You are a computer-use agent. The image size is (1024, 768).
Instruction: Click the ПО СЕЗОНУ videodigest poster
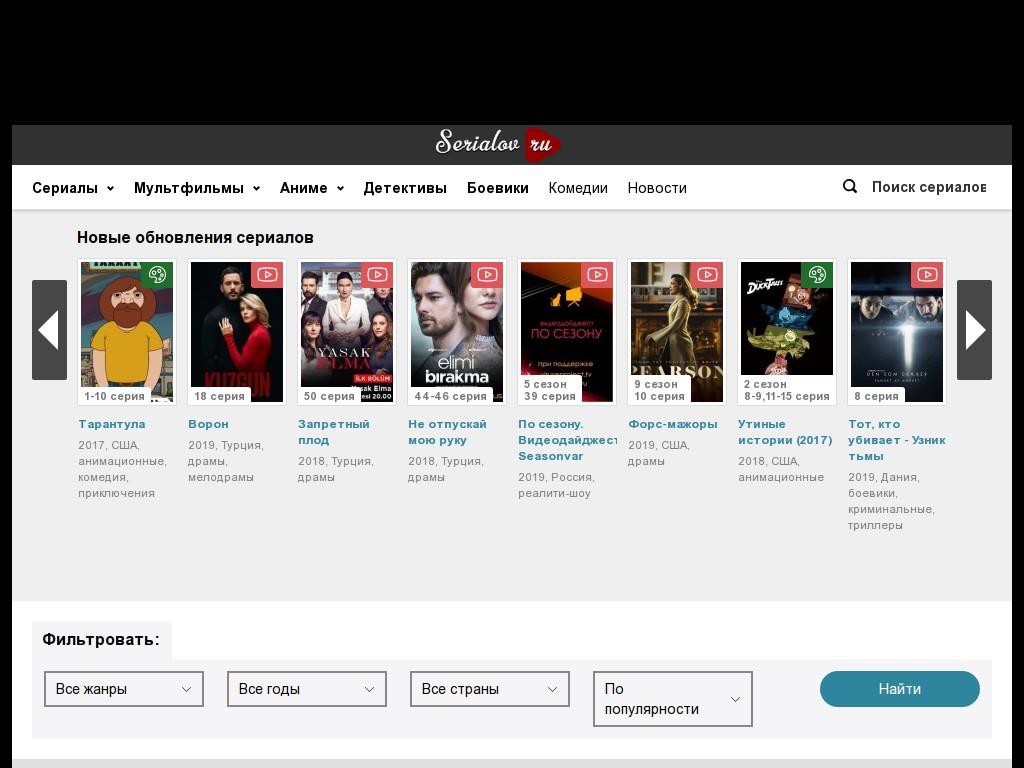[x=567, y=332]
